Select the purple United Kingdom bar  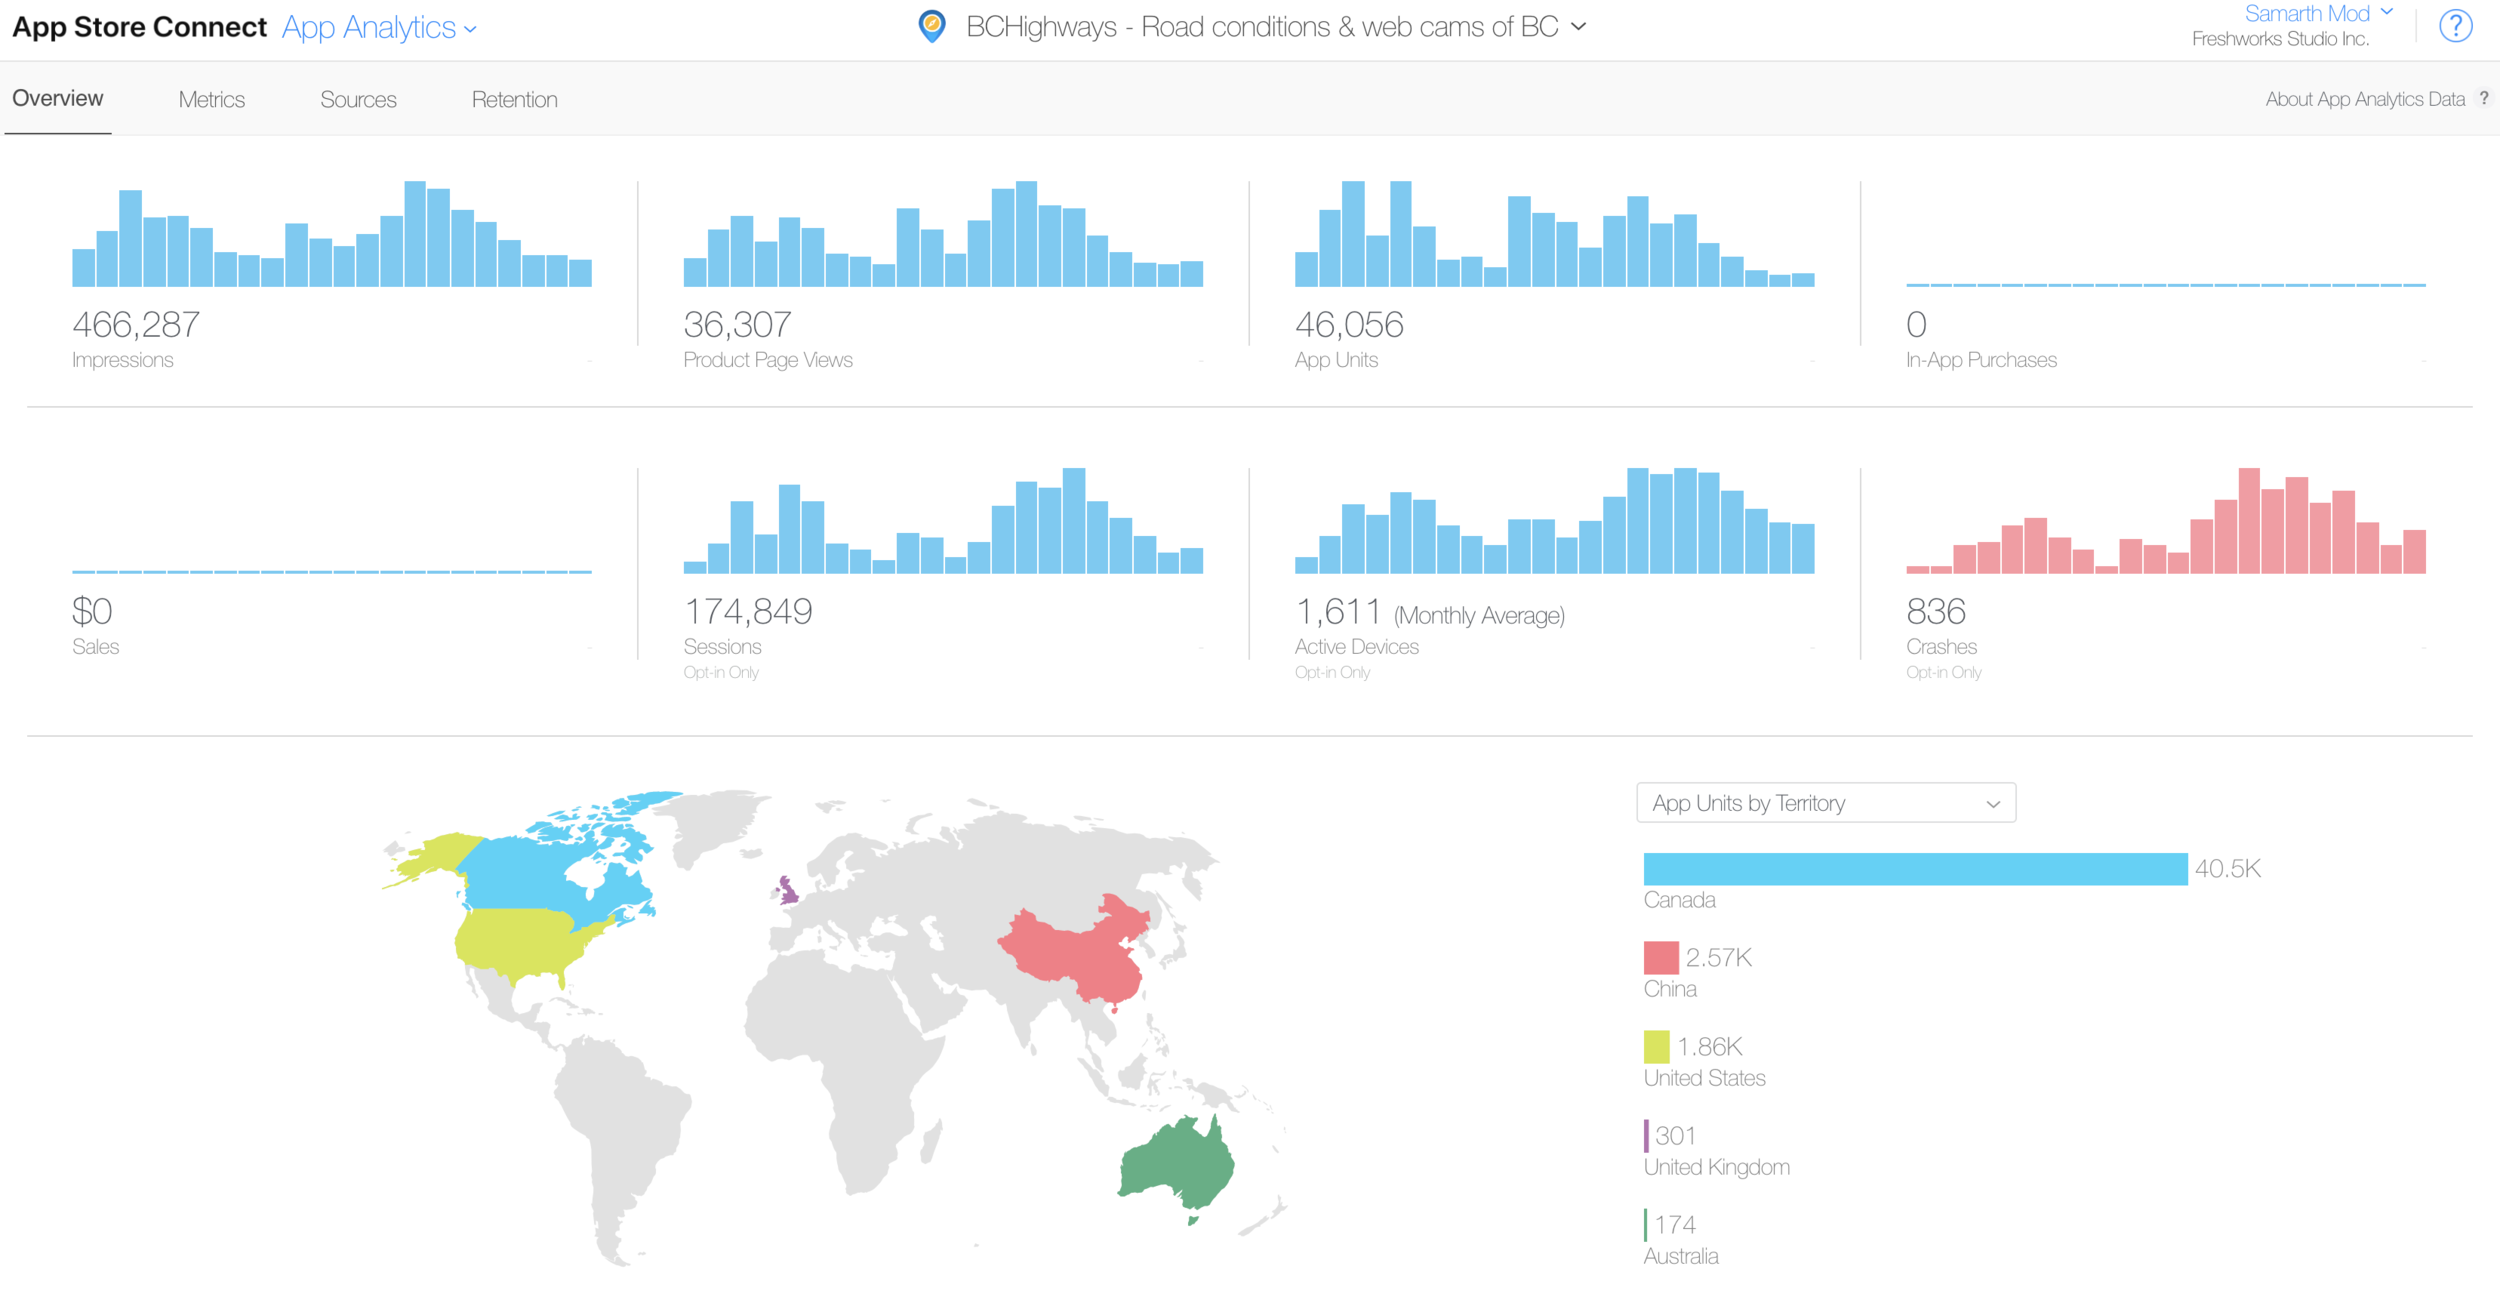(1646, 1135)
